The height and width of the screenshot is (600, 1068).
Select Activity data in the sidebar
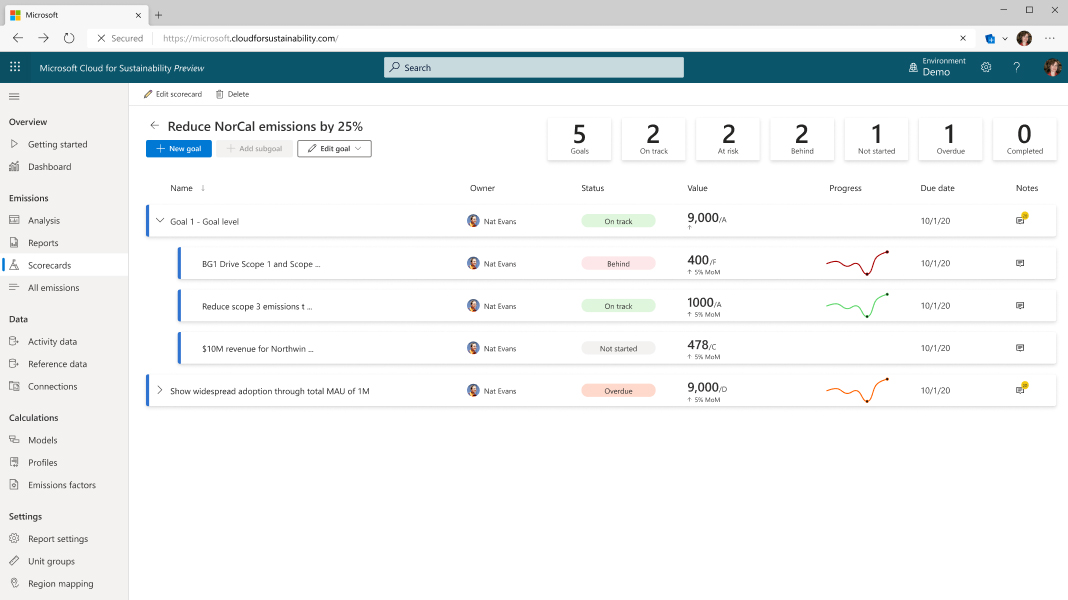(x=52, y=342)
